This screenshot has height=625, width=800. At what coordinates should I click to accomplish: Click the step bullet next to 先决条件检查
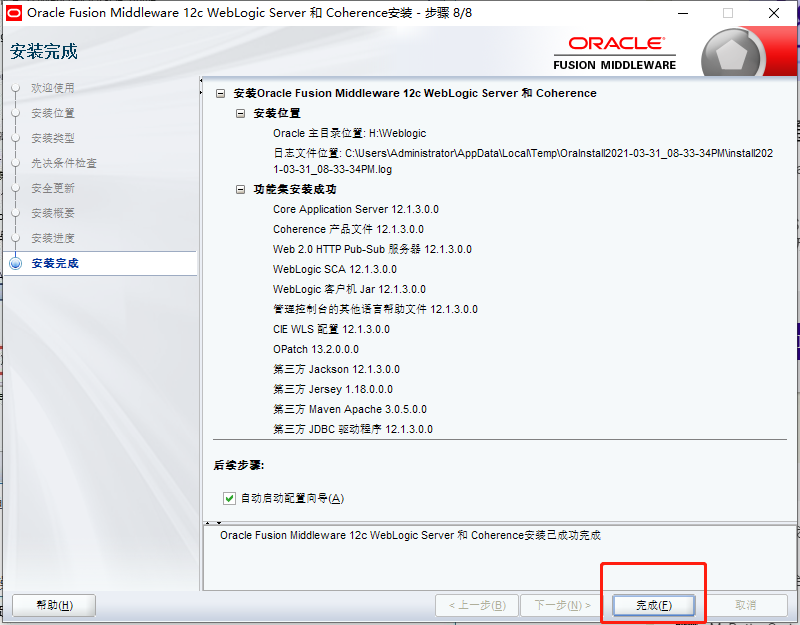(x=16, y=163)
